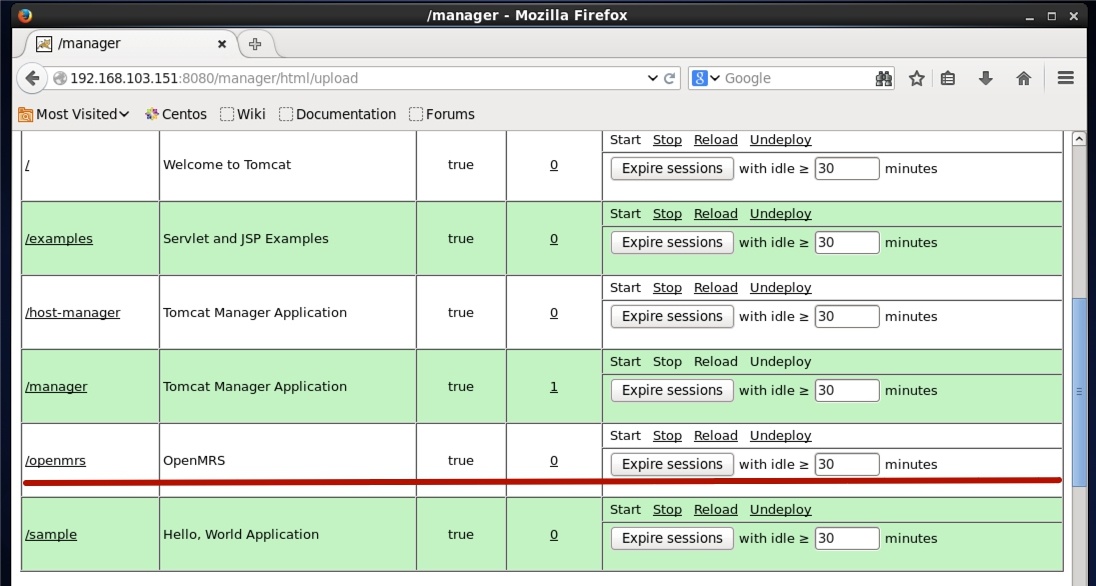Undeploy the Welcome to Tomcat application
Viewport: 1096px width, 586px height.
tap(781, 140)
